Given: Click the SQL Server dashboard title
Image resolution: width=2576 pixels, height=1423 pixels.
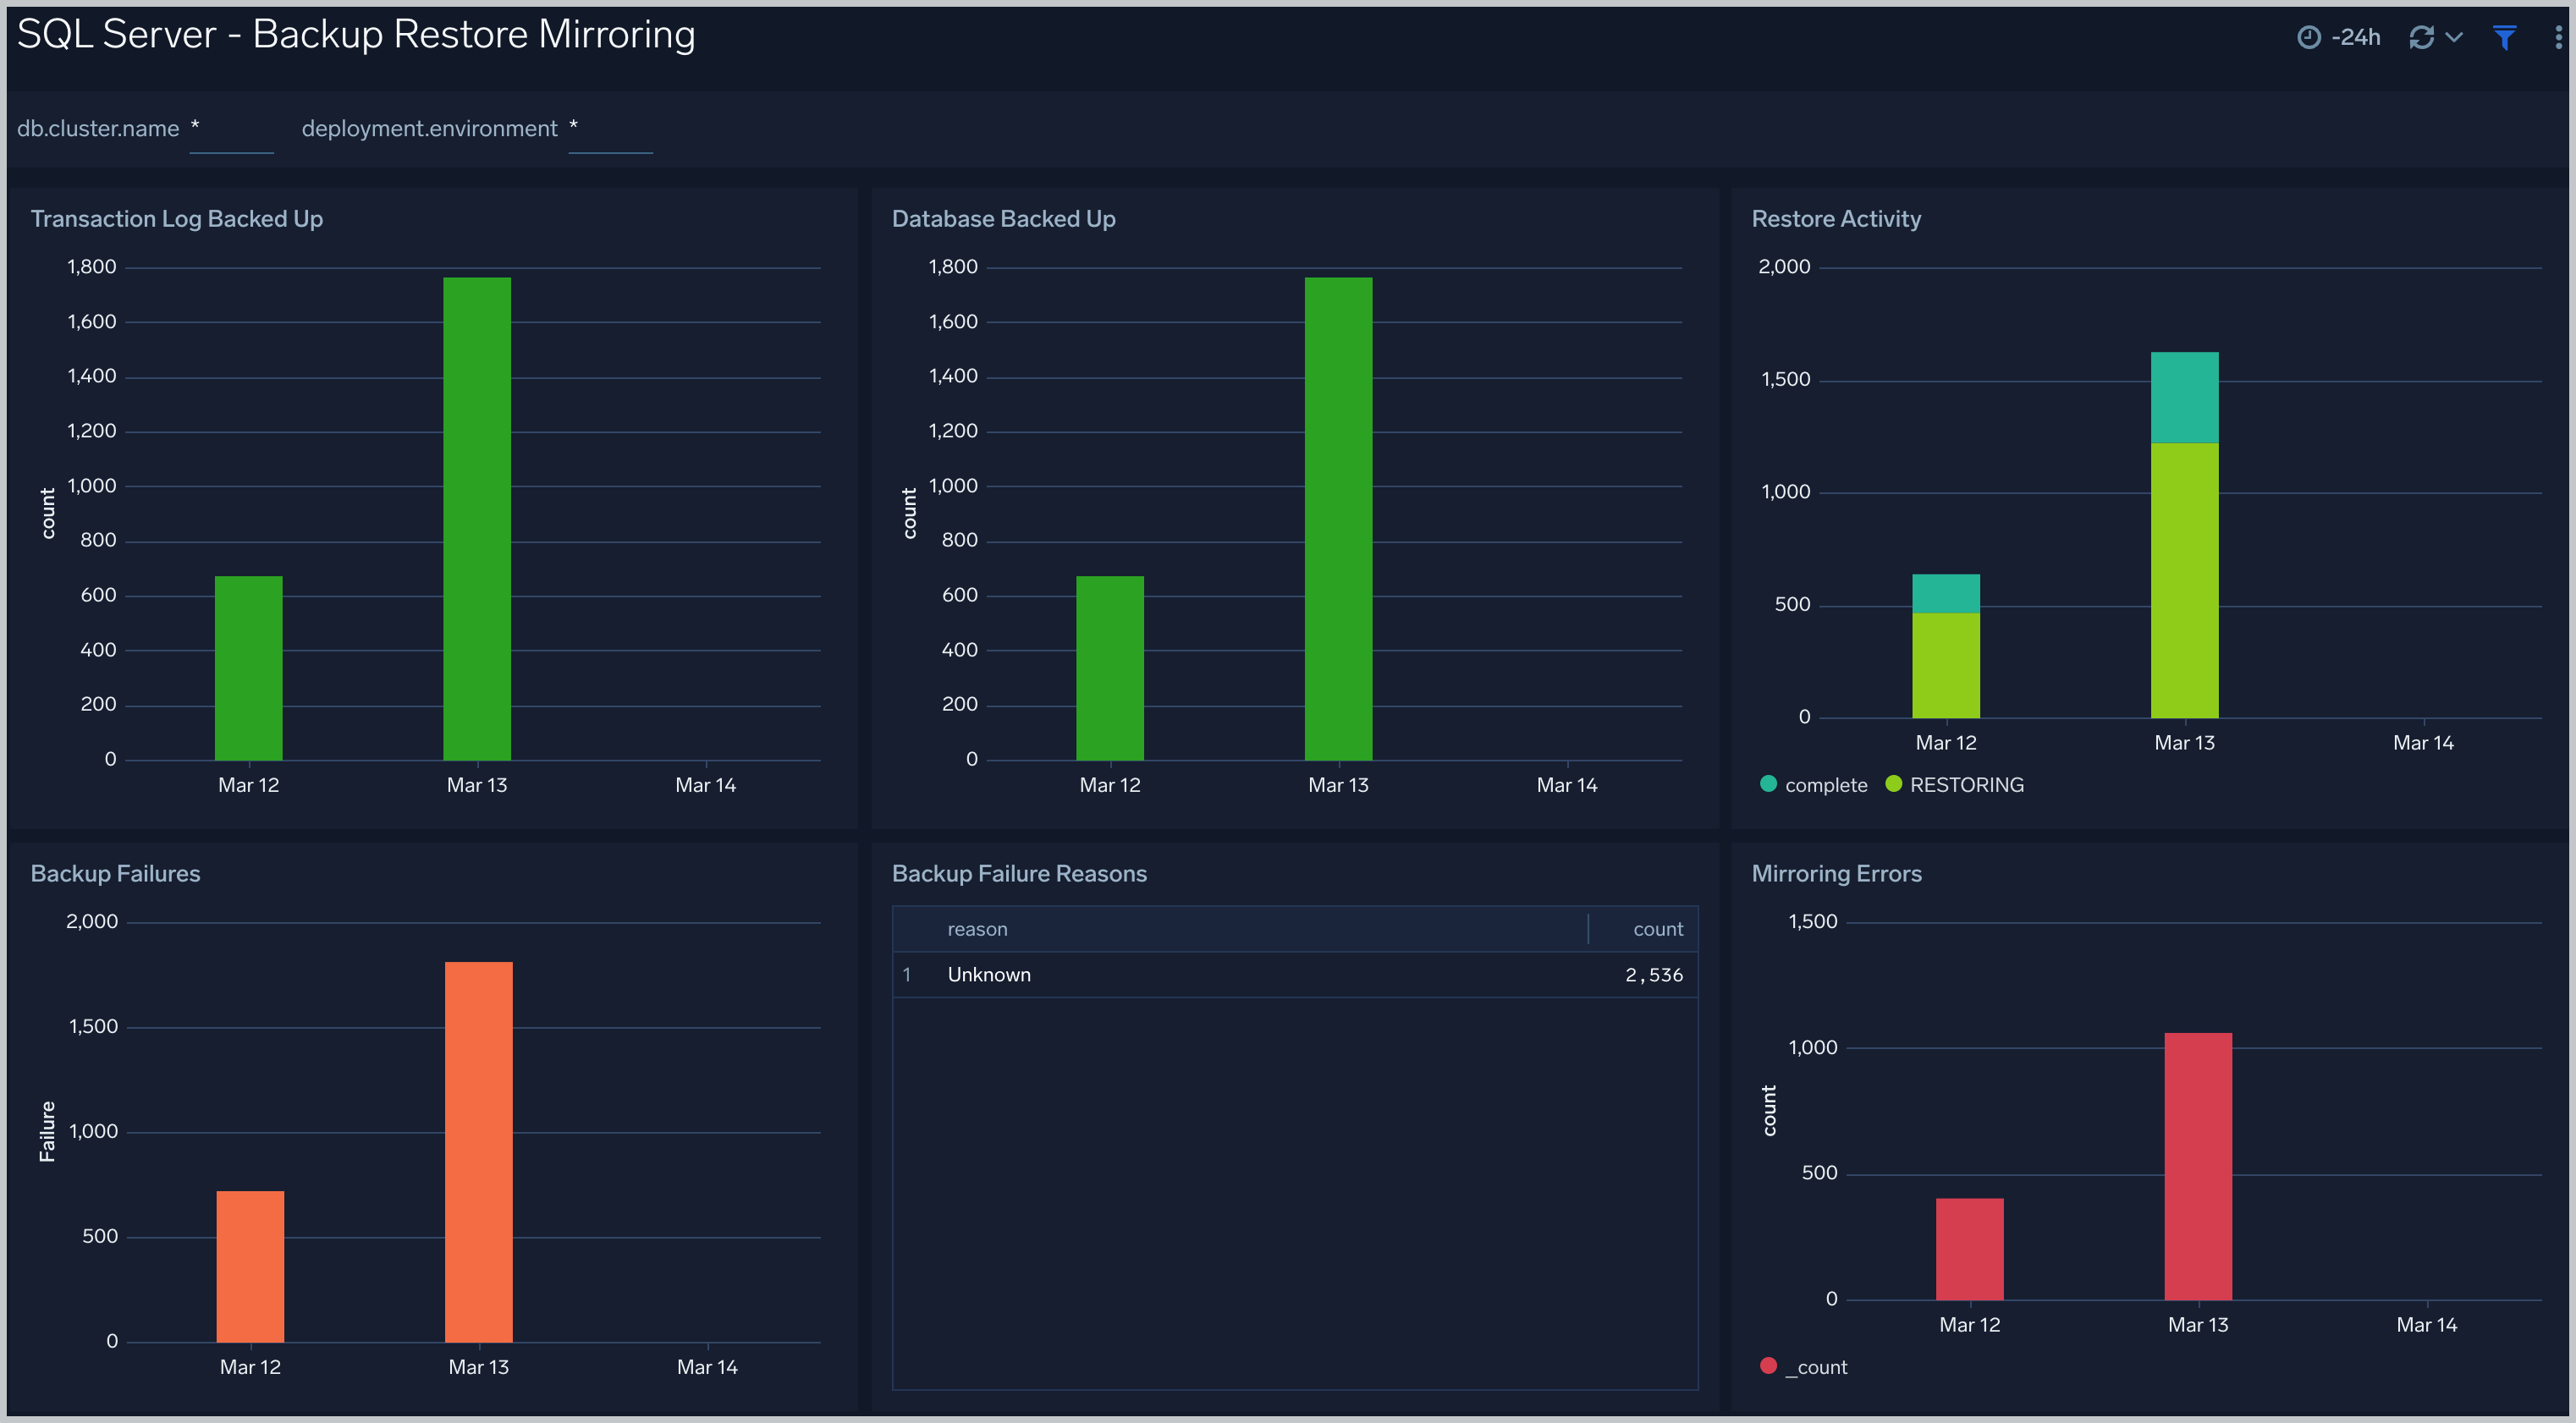Looking at the screenshot, I should tap(356, 34).
